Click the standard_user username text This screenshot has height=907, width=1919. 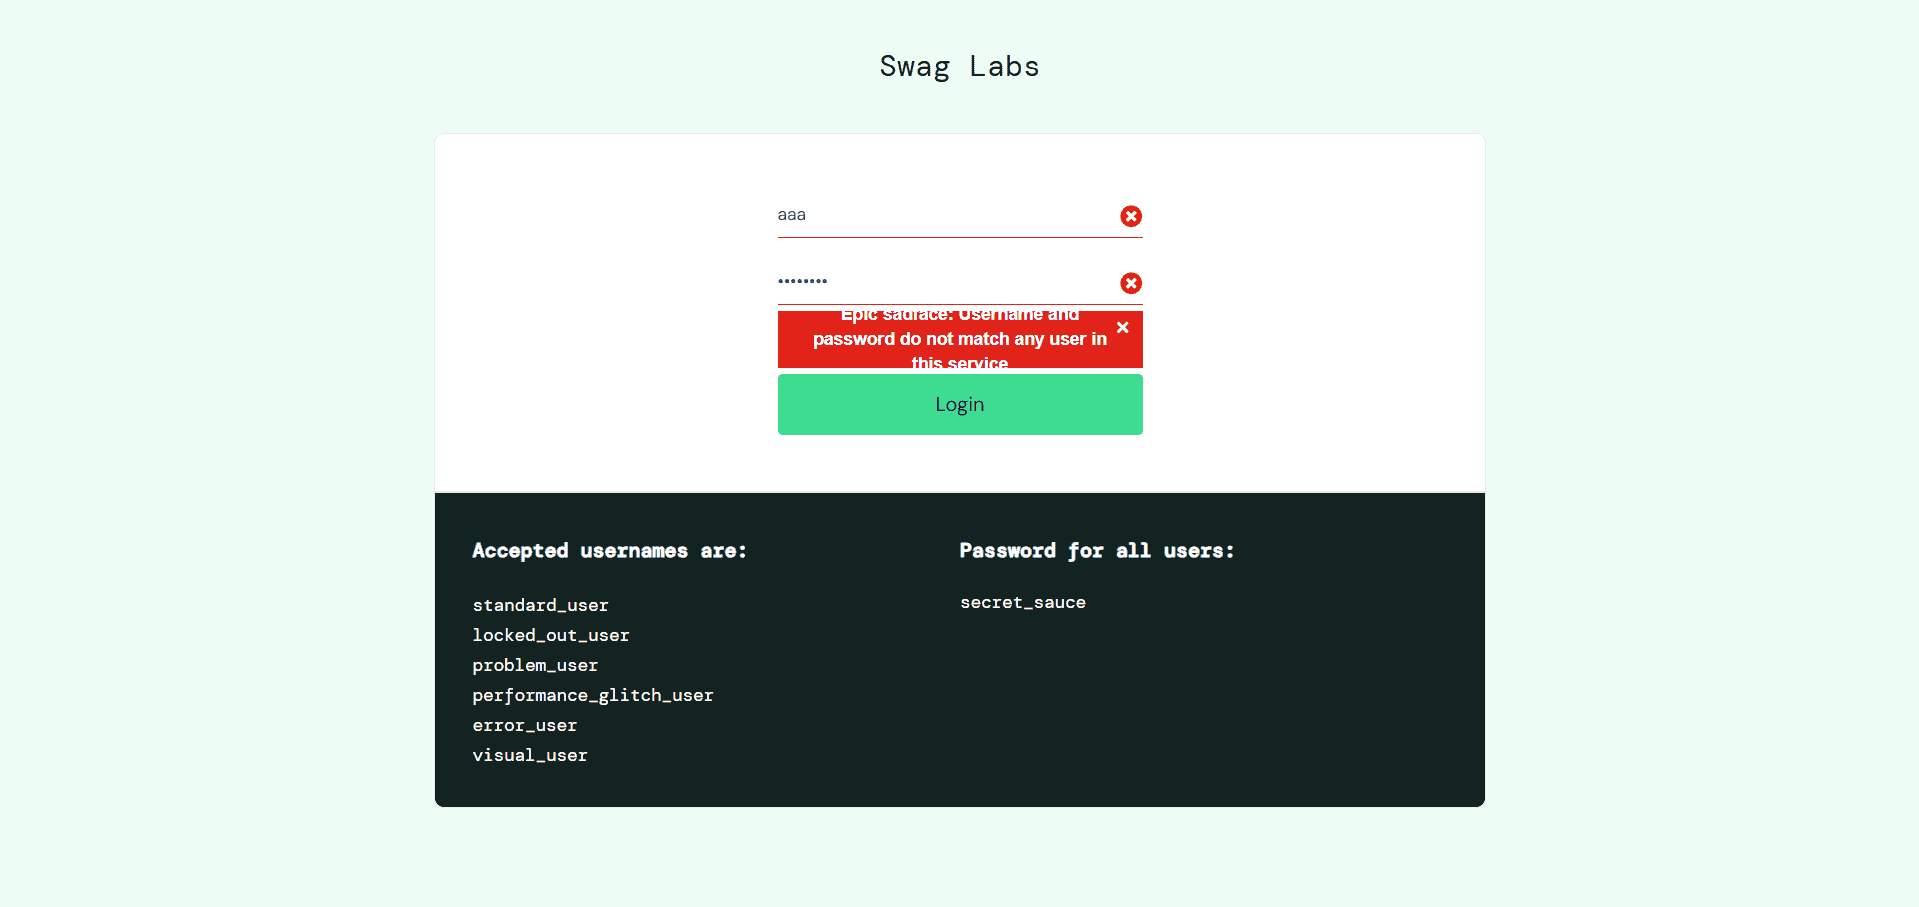pos(540,605)
